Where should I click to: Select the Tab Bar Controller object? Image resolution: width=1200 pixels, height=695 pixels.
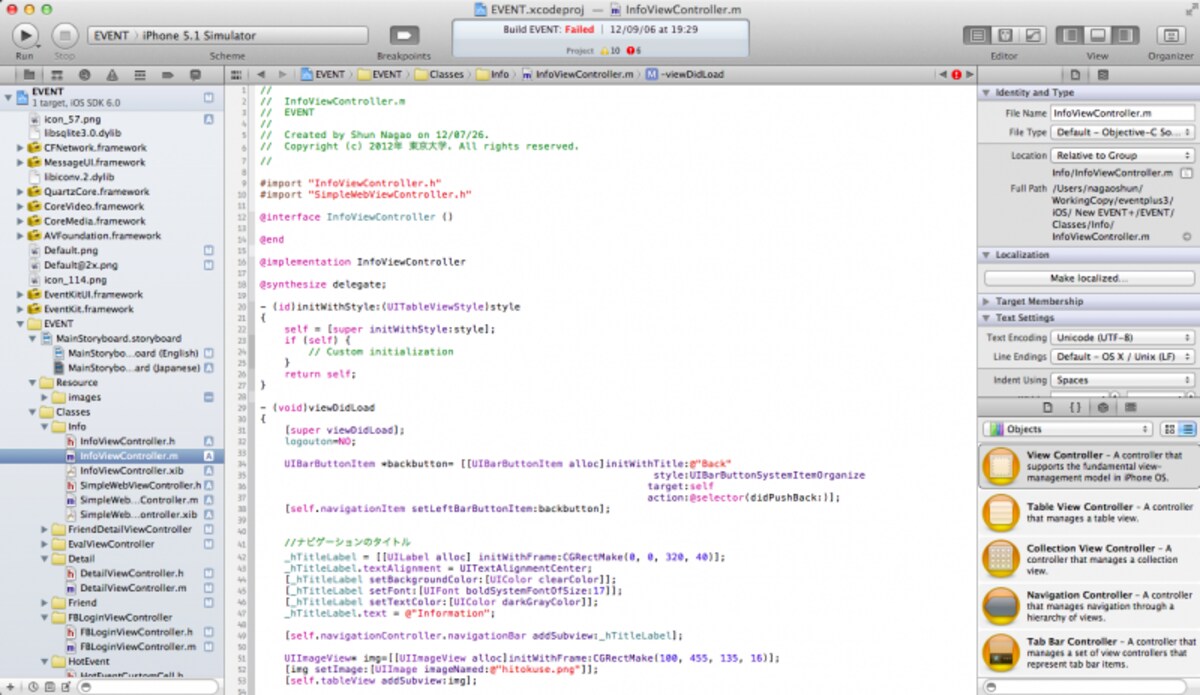coord(1089,652)
